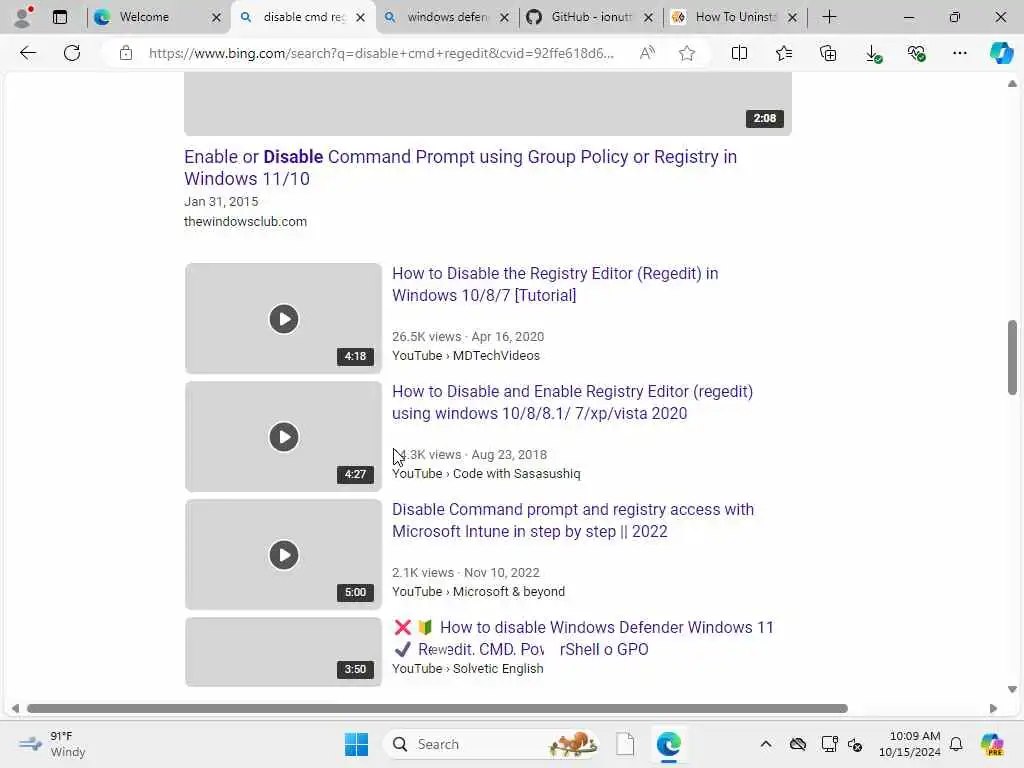Image resolution: width=1024 pixels, height=768 pixels.
Task: Open 'How to disable Windows Defender Windows 11' link
Action: tap(583, 638)
